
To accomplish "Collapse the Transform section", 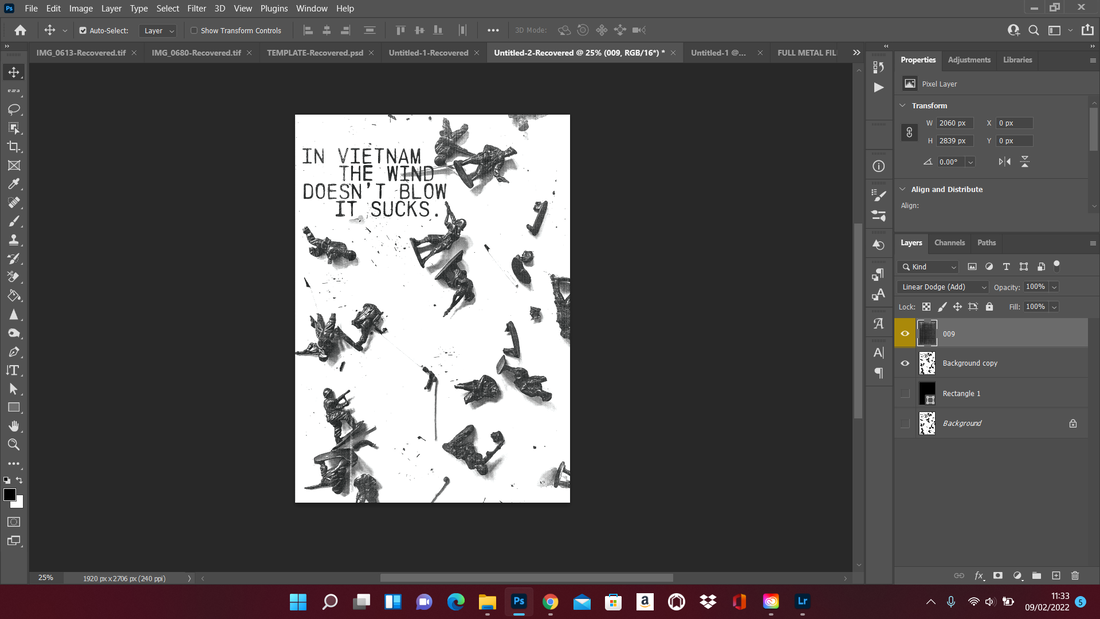I will point(903,105).
